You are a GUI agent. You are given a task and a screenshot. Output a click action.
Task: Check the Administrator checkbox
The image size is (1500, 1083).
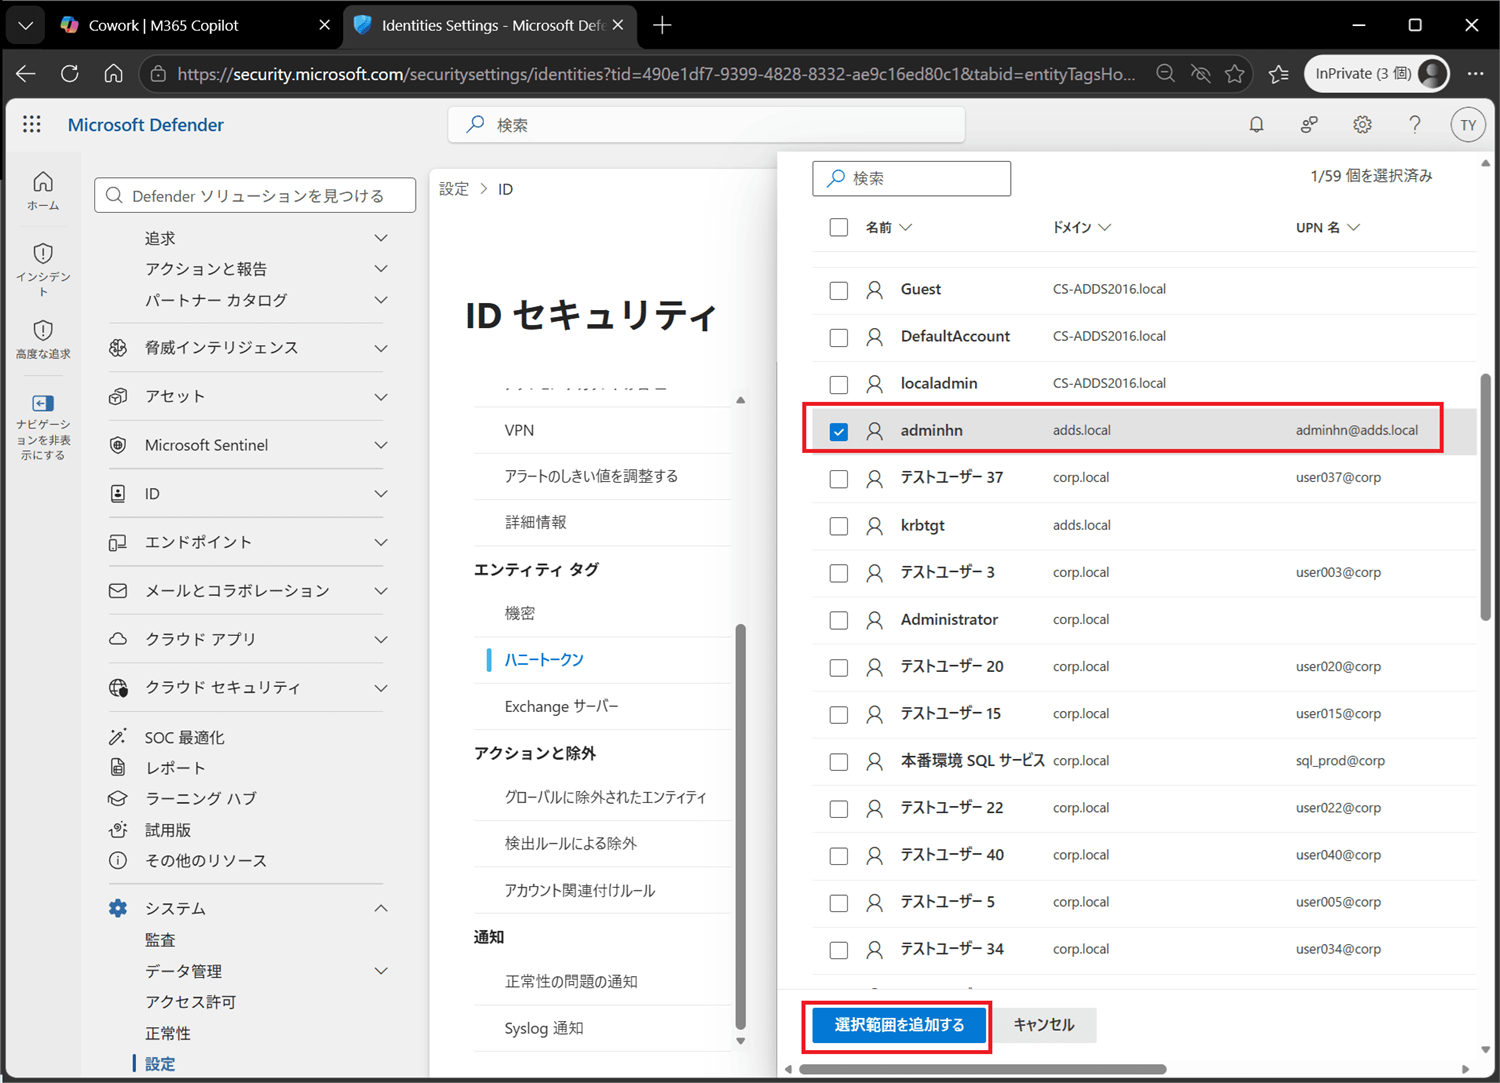point(839,620)
